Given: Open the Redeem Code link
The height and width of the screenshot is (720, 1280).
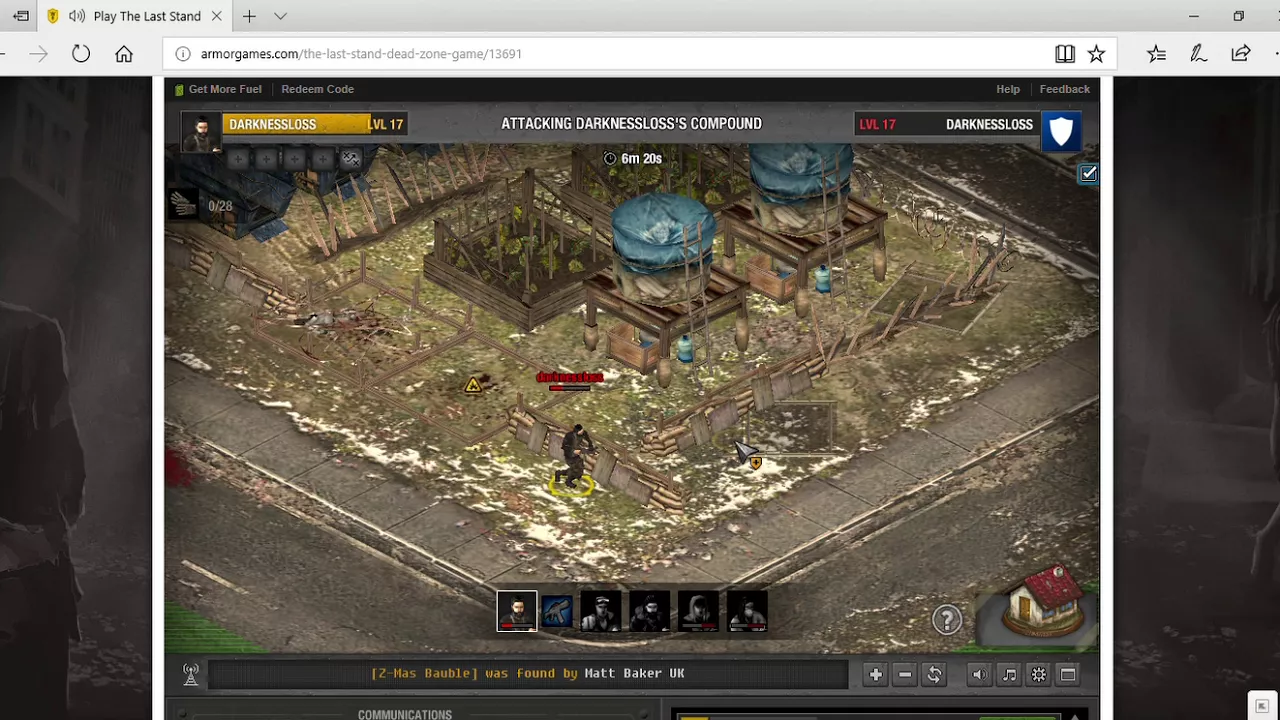Looking at the screenshot, I should 317,89.
